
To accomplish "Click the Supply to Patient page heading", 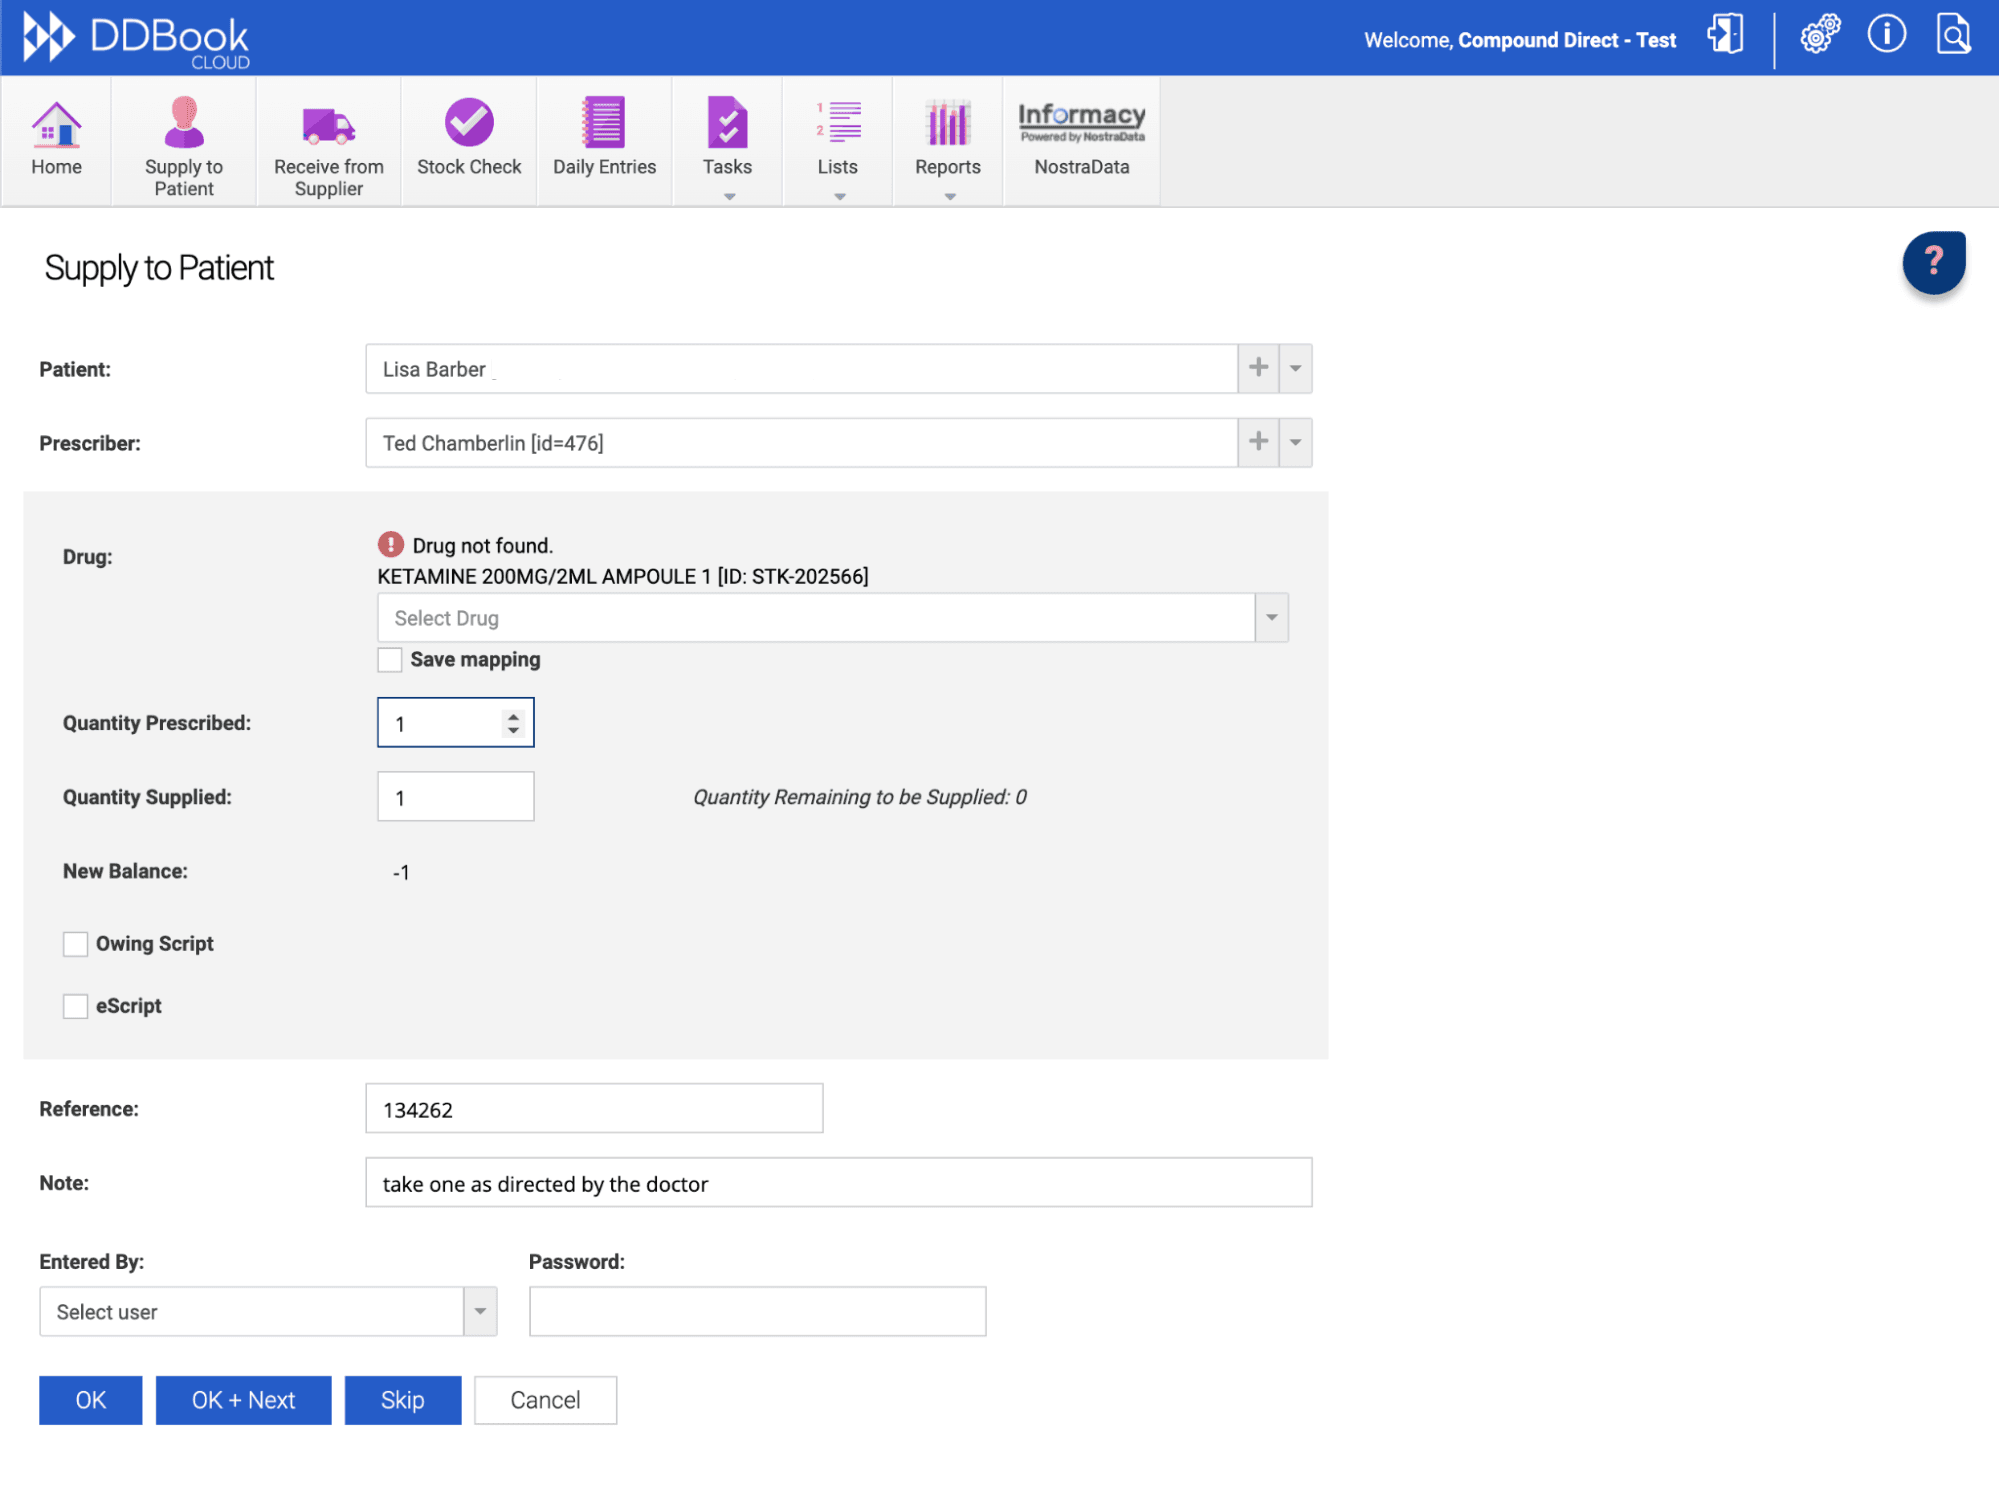I will click(x=158, y=268).
